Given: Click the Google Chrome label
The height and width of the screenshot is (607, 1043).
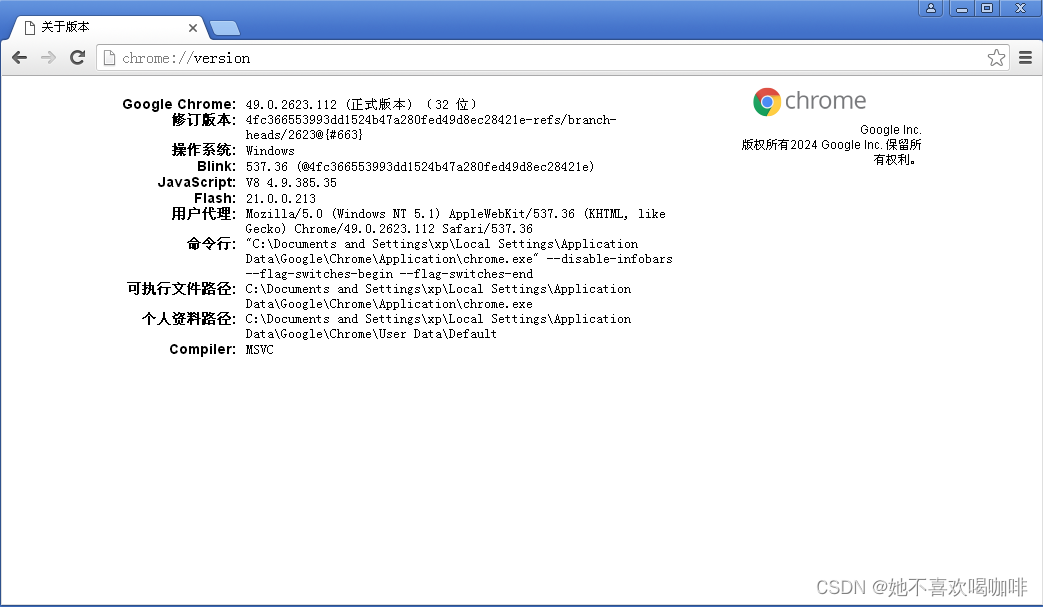Looking at the screenshot, I should 179,104.
